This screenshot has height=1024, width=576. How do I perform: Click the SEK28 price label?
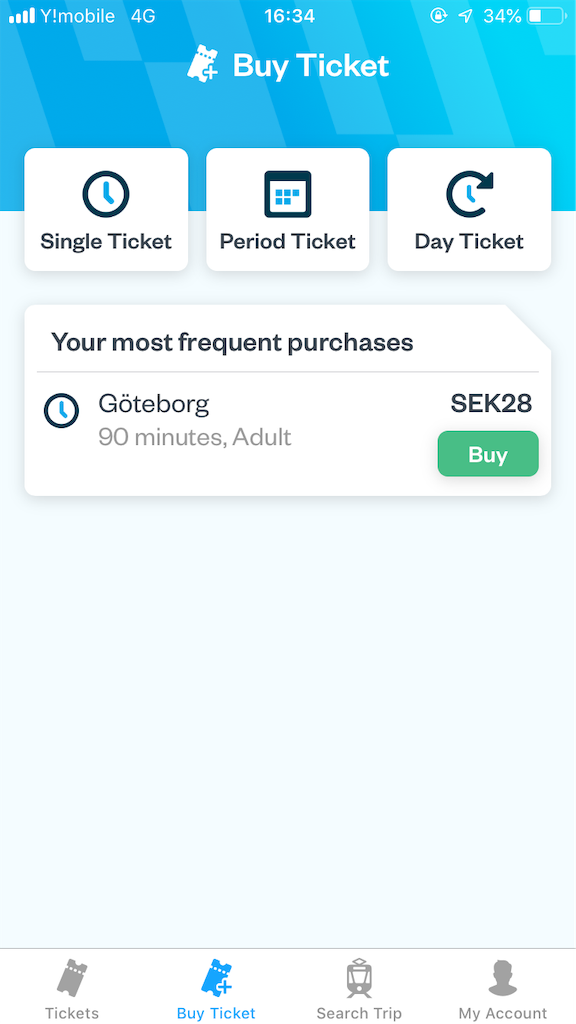tap(491, 404)
